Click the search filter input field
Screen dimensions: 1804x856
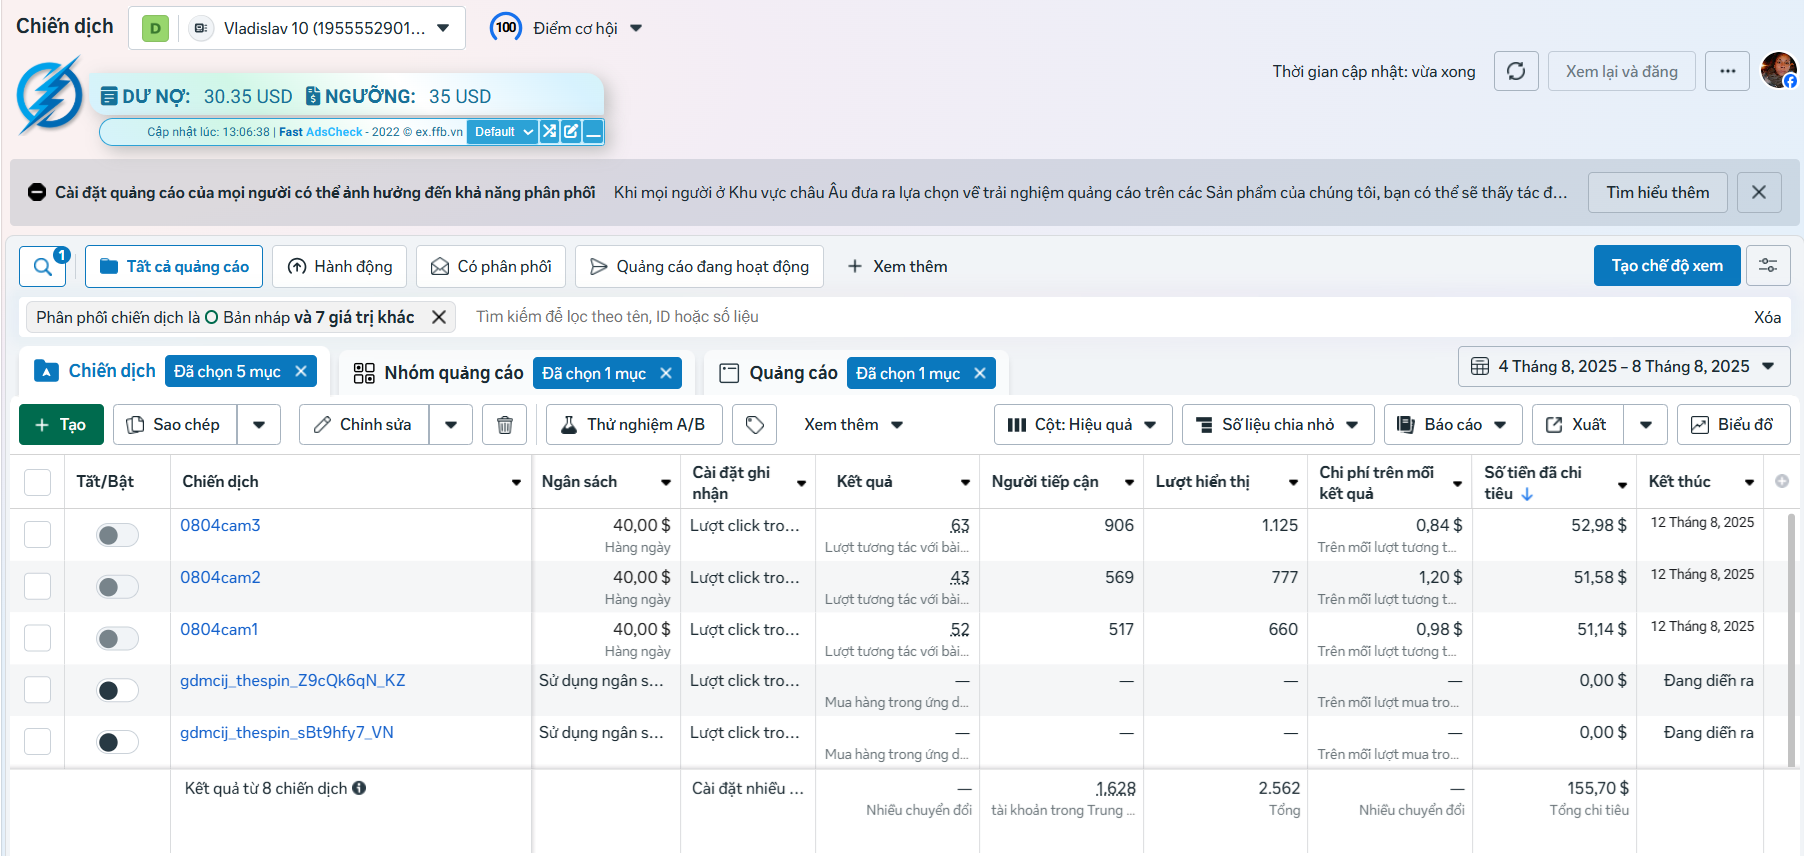[1100, 317]
